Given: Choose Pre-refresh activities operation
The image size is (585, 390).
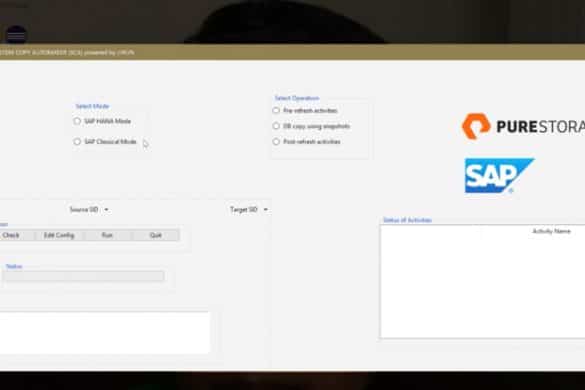Looking at the screenshot, I should (276, 110).
